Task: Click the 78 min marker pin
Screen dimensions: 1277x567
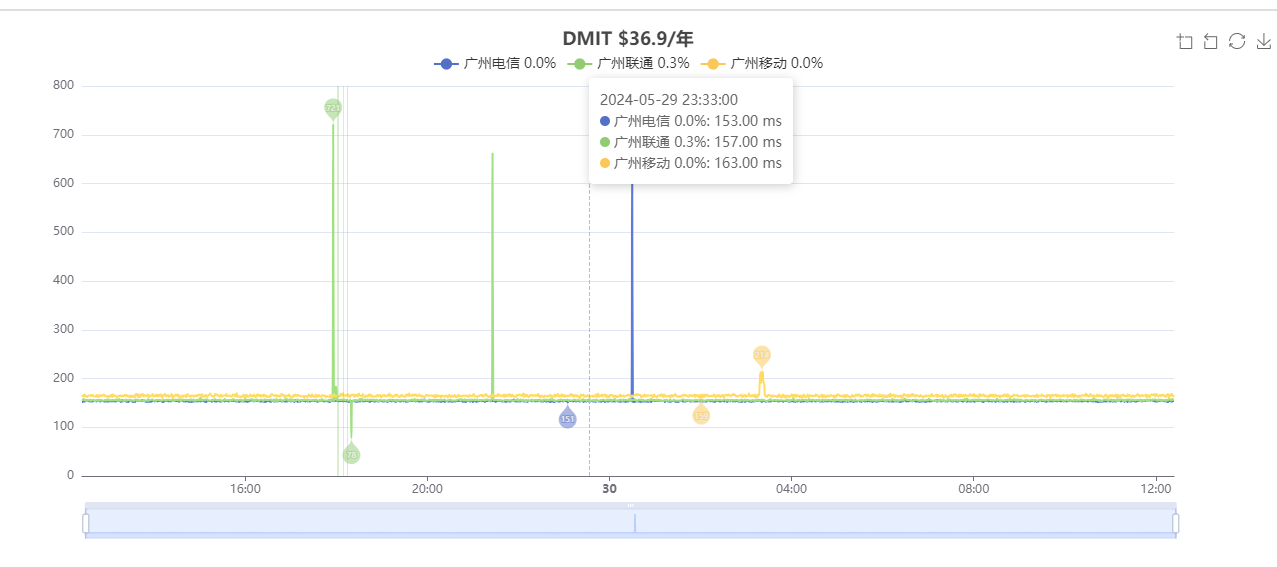Action: (351, 453)
